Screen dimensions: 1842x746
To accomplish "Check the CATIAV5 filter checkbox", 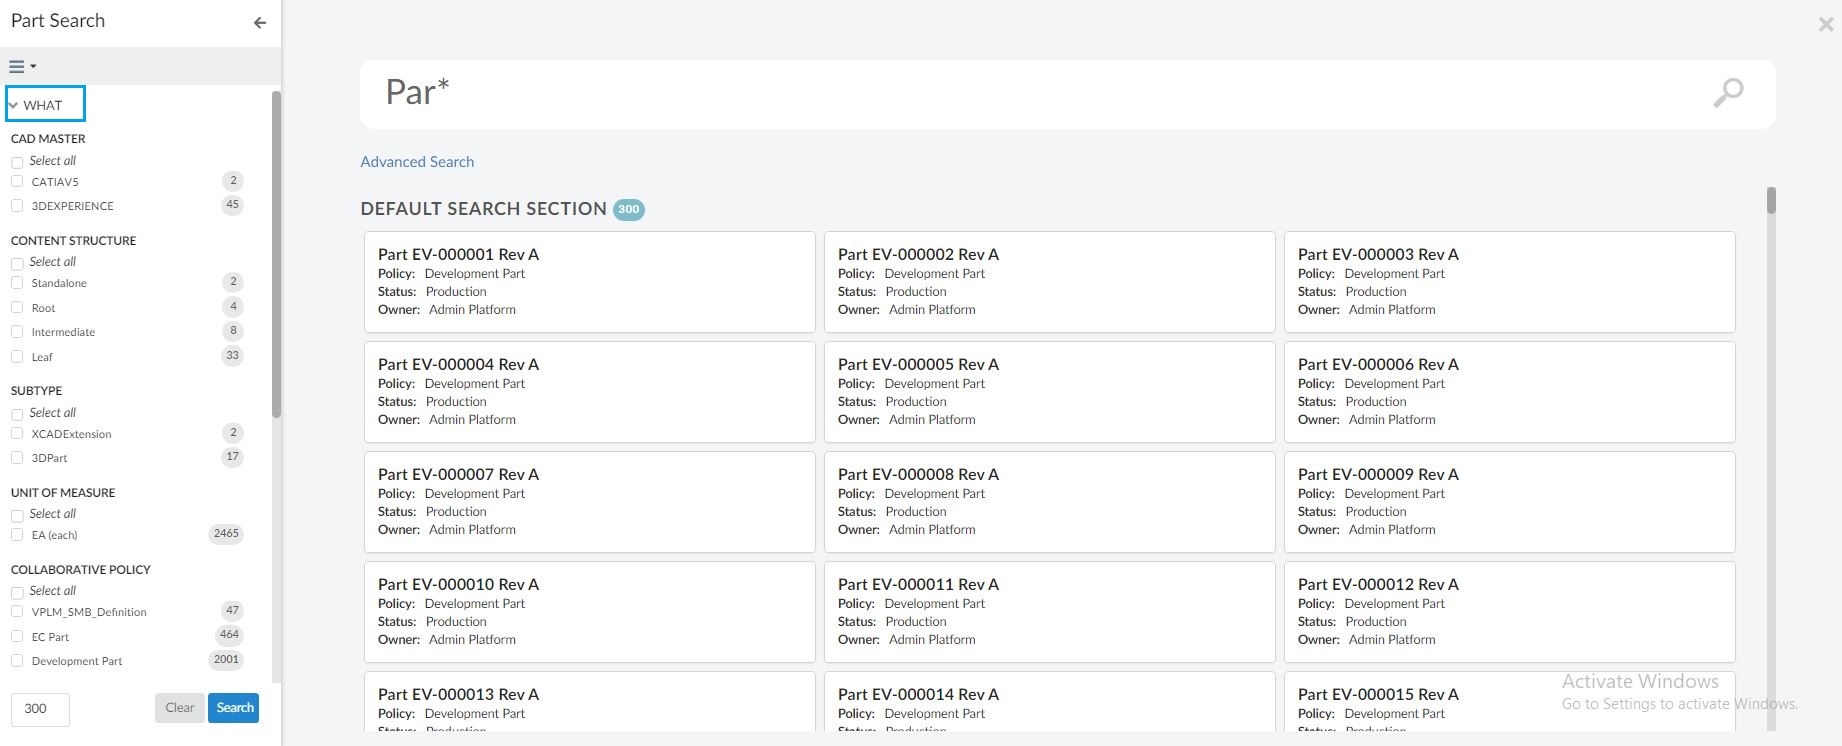I will [x=17, y=182].
